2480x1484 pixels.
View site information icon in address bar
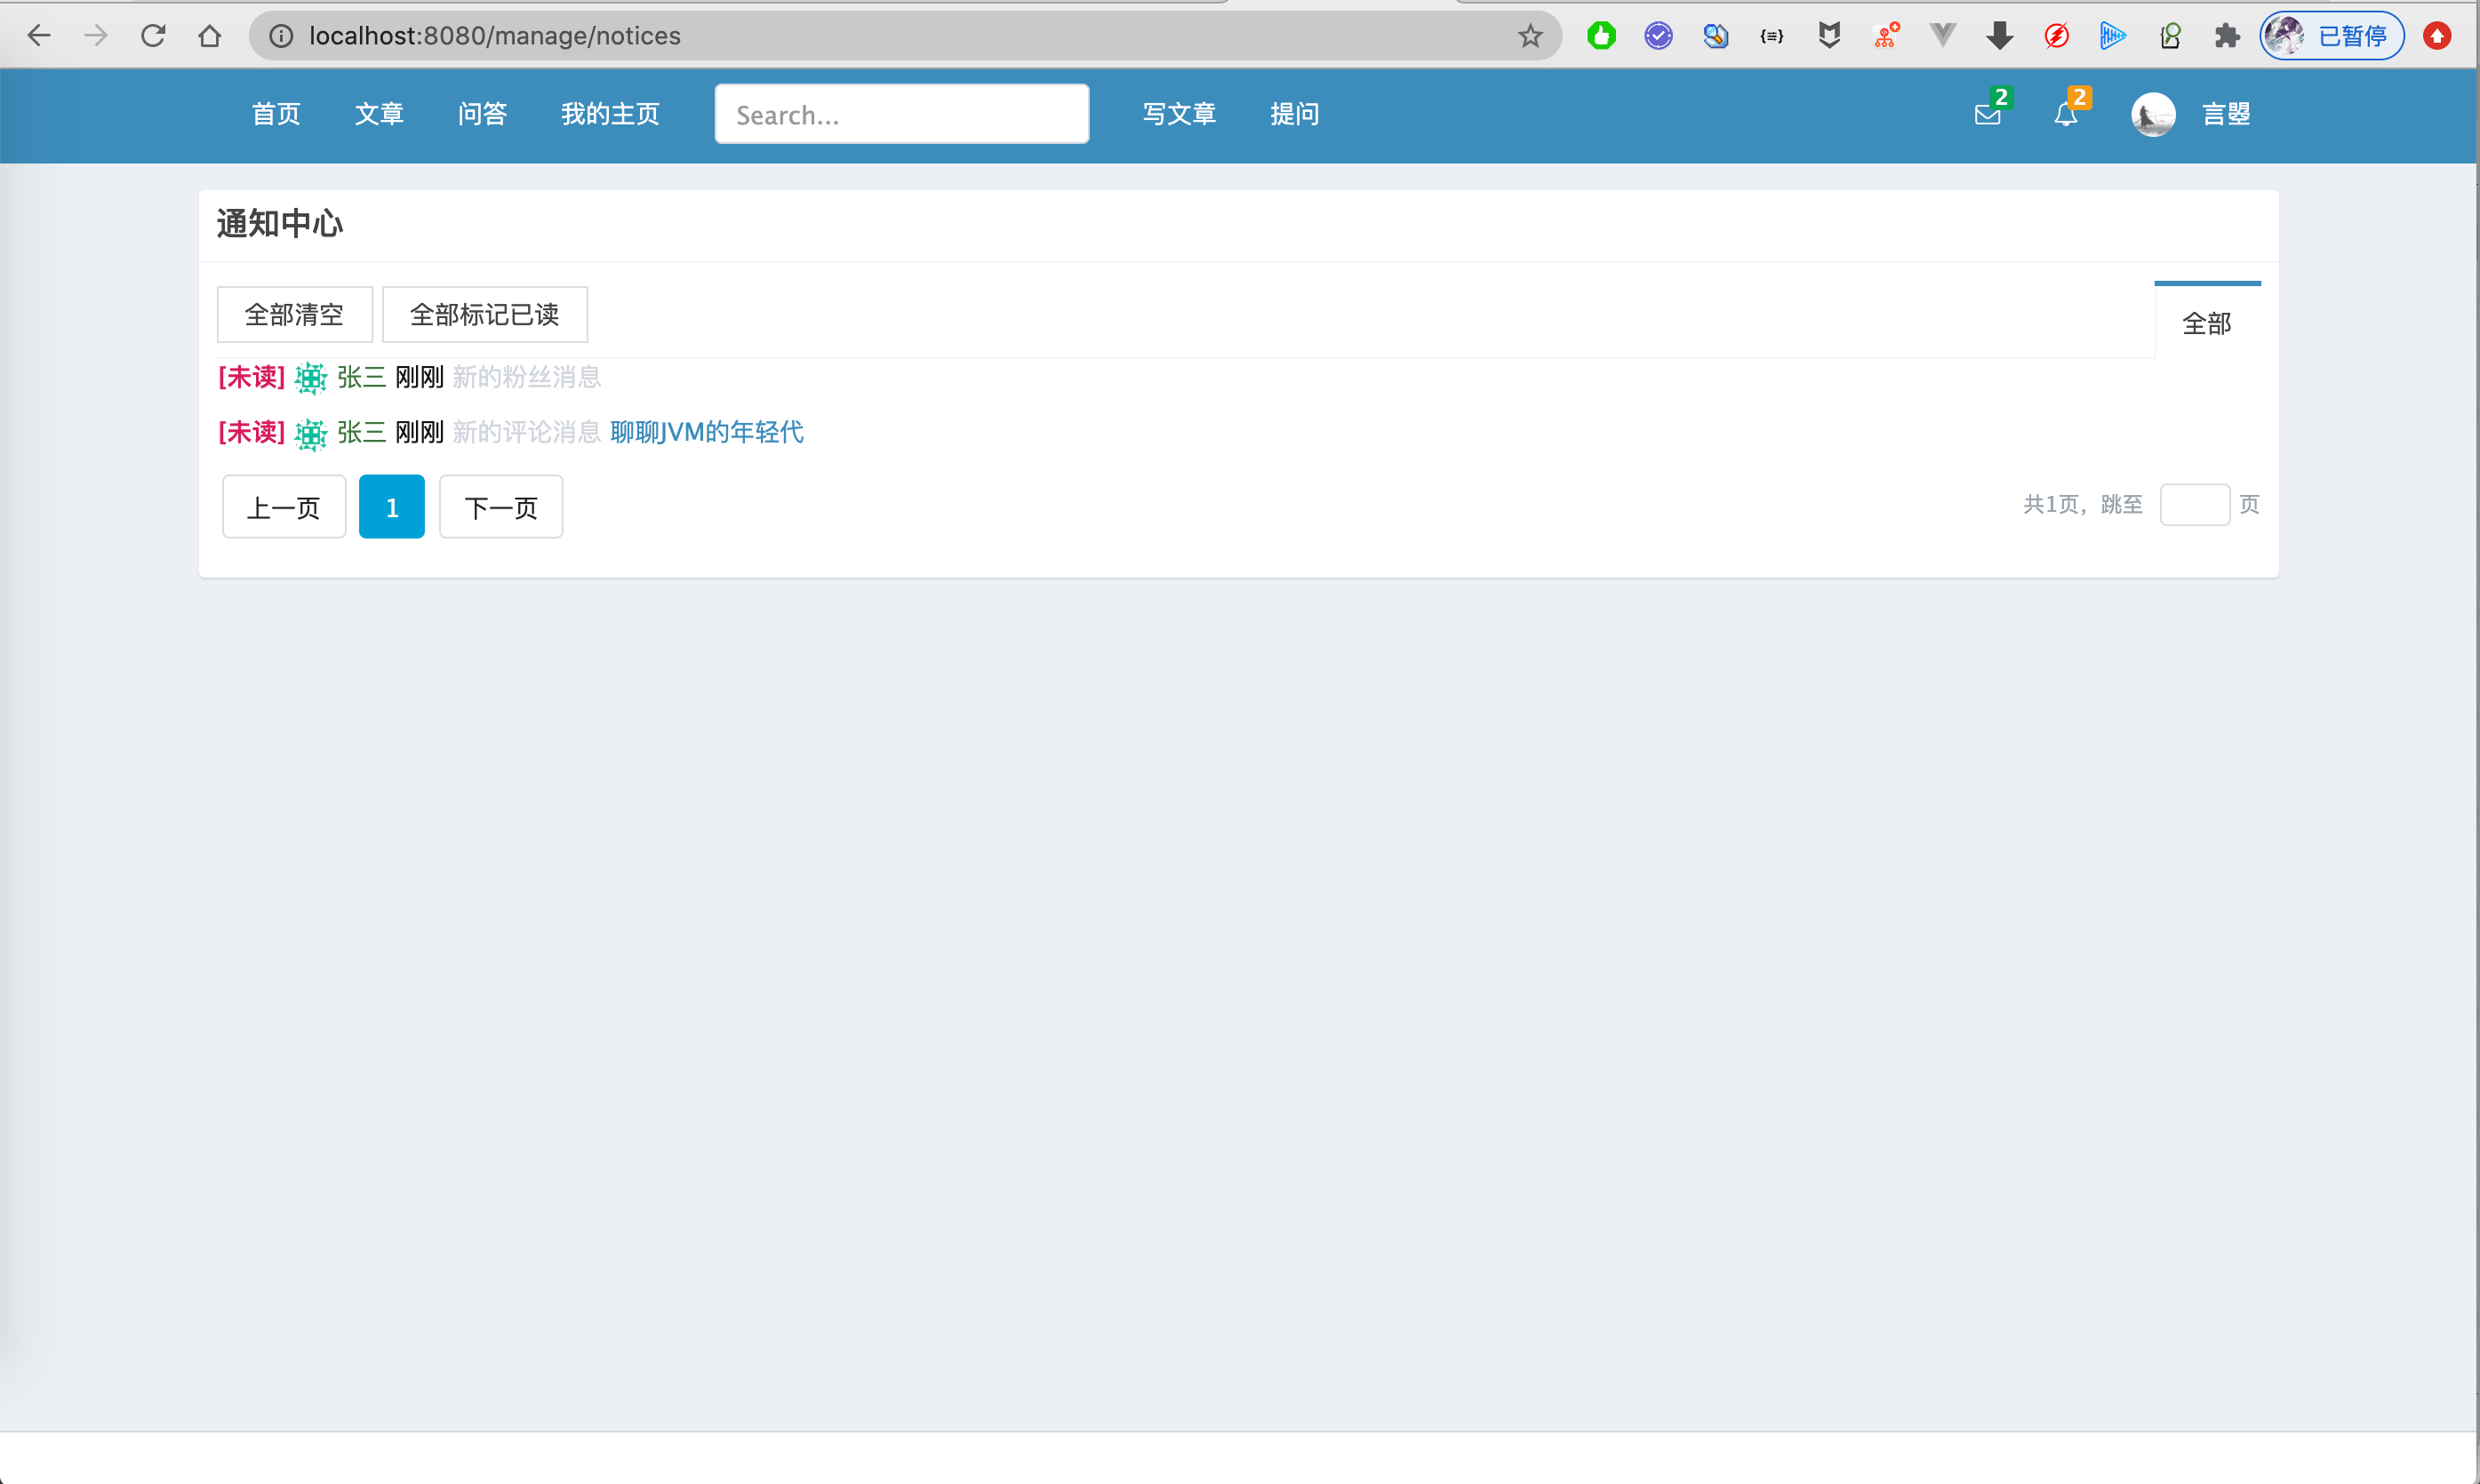281,37
